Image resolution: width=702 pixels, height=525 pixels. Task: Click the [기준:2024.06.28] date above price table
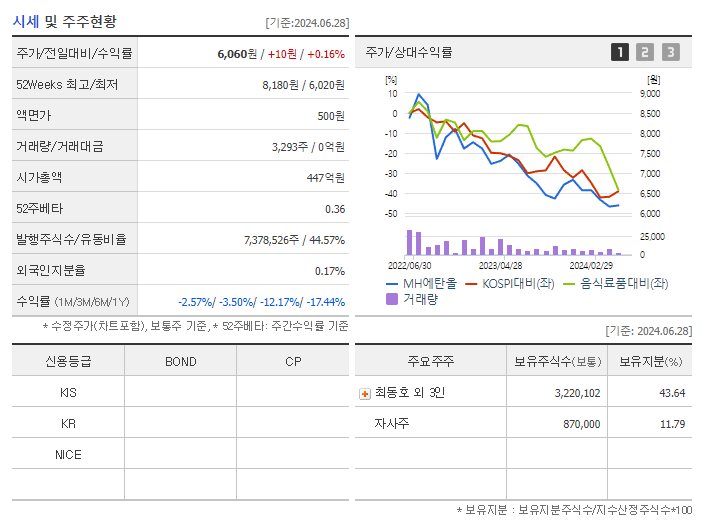307,23
